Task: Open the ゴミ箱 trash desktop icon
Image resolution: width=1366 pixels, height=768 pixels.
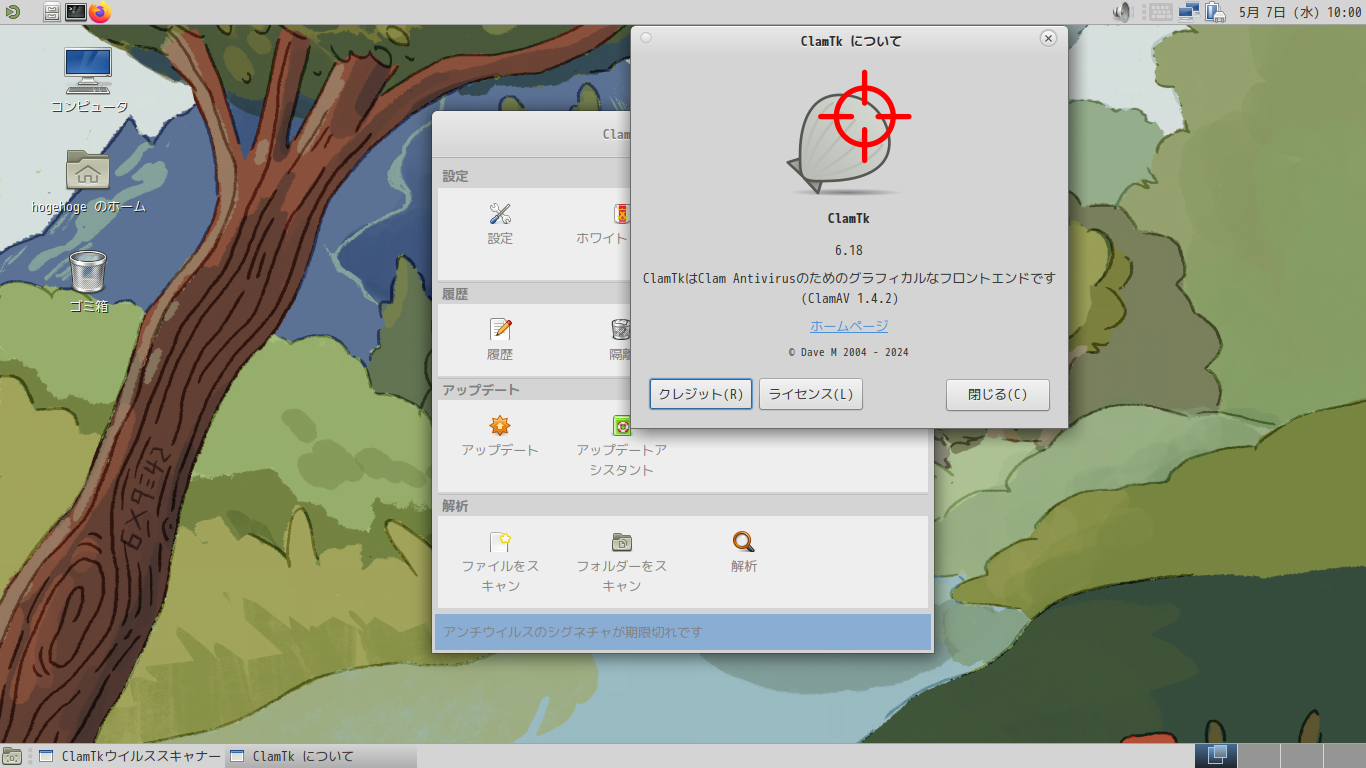Action: 88,271
